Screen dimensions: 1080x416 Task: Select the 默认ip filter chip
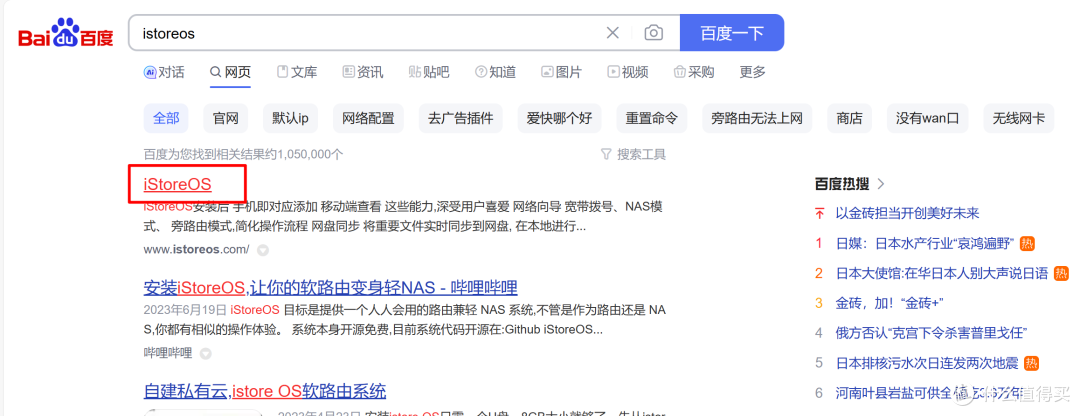pos(291,118)
